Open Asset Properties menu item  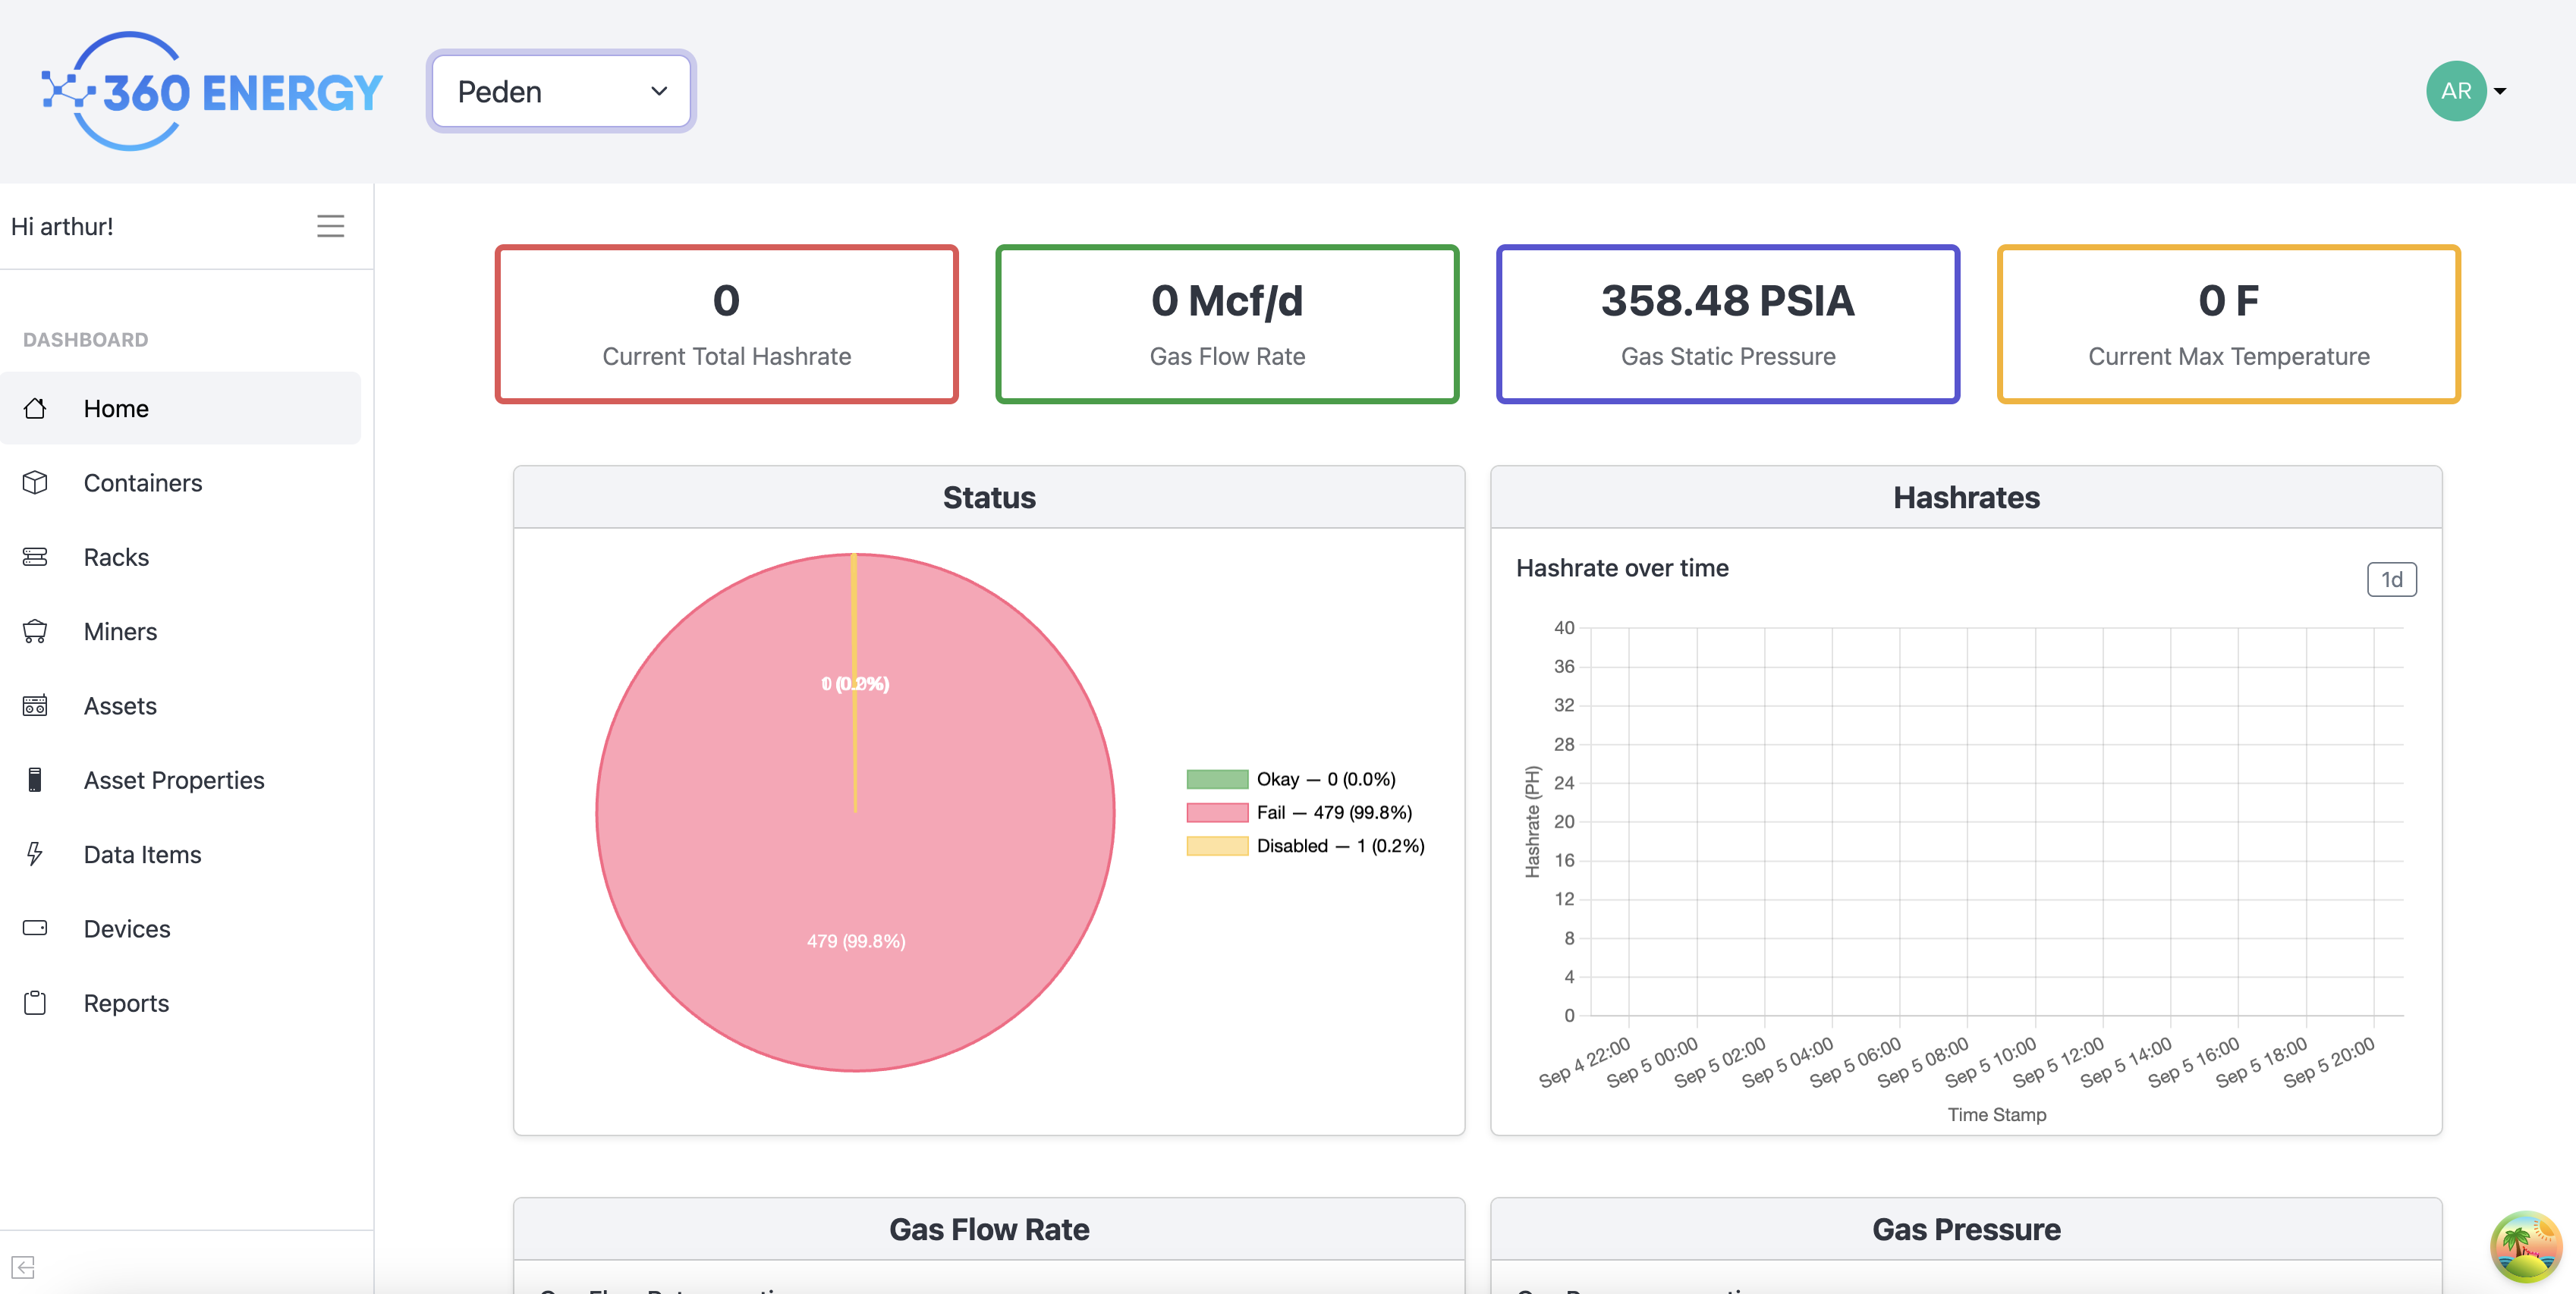(174, 780)
